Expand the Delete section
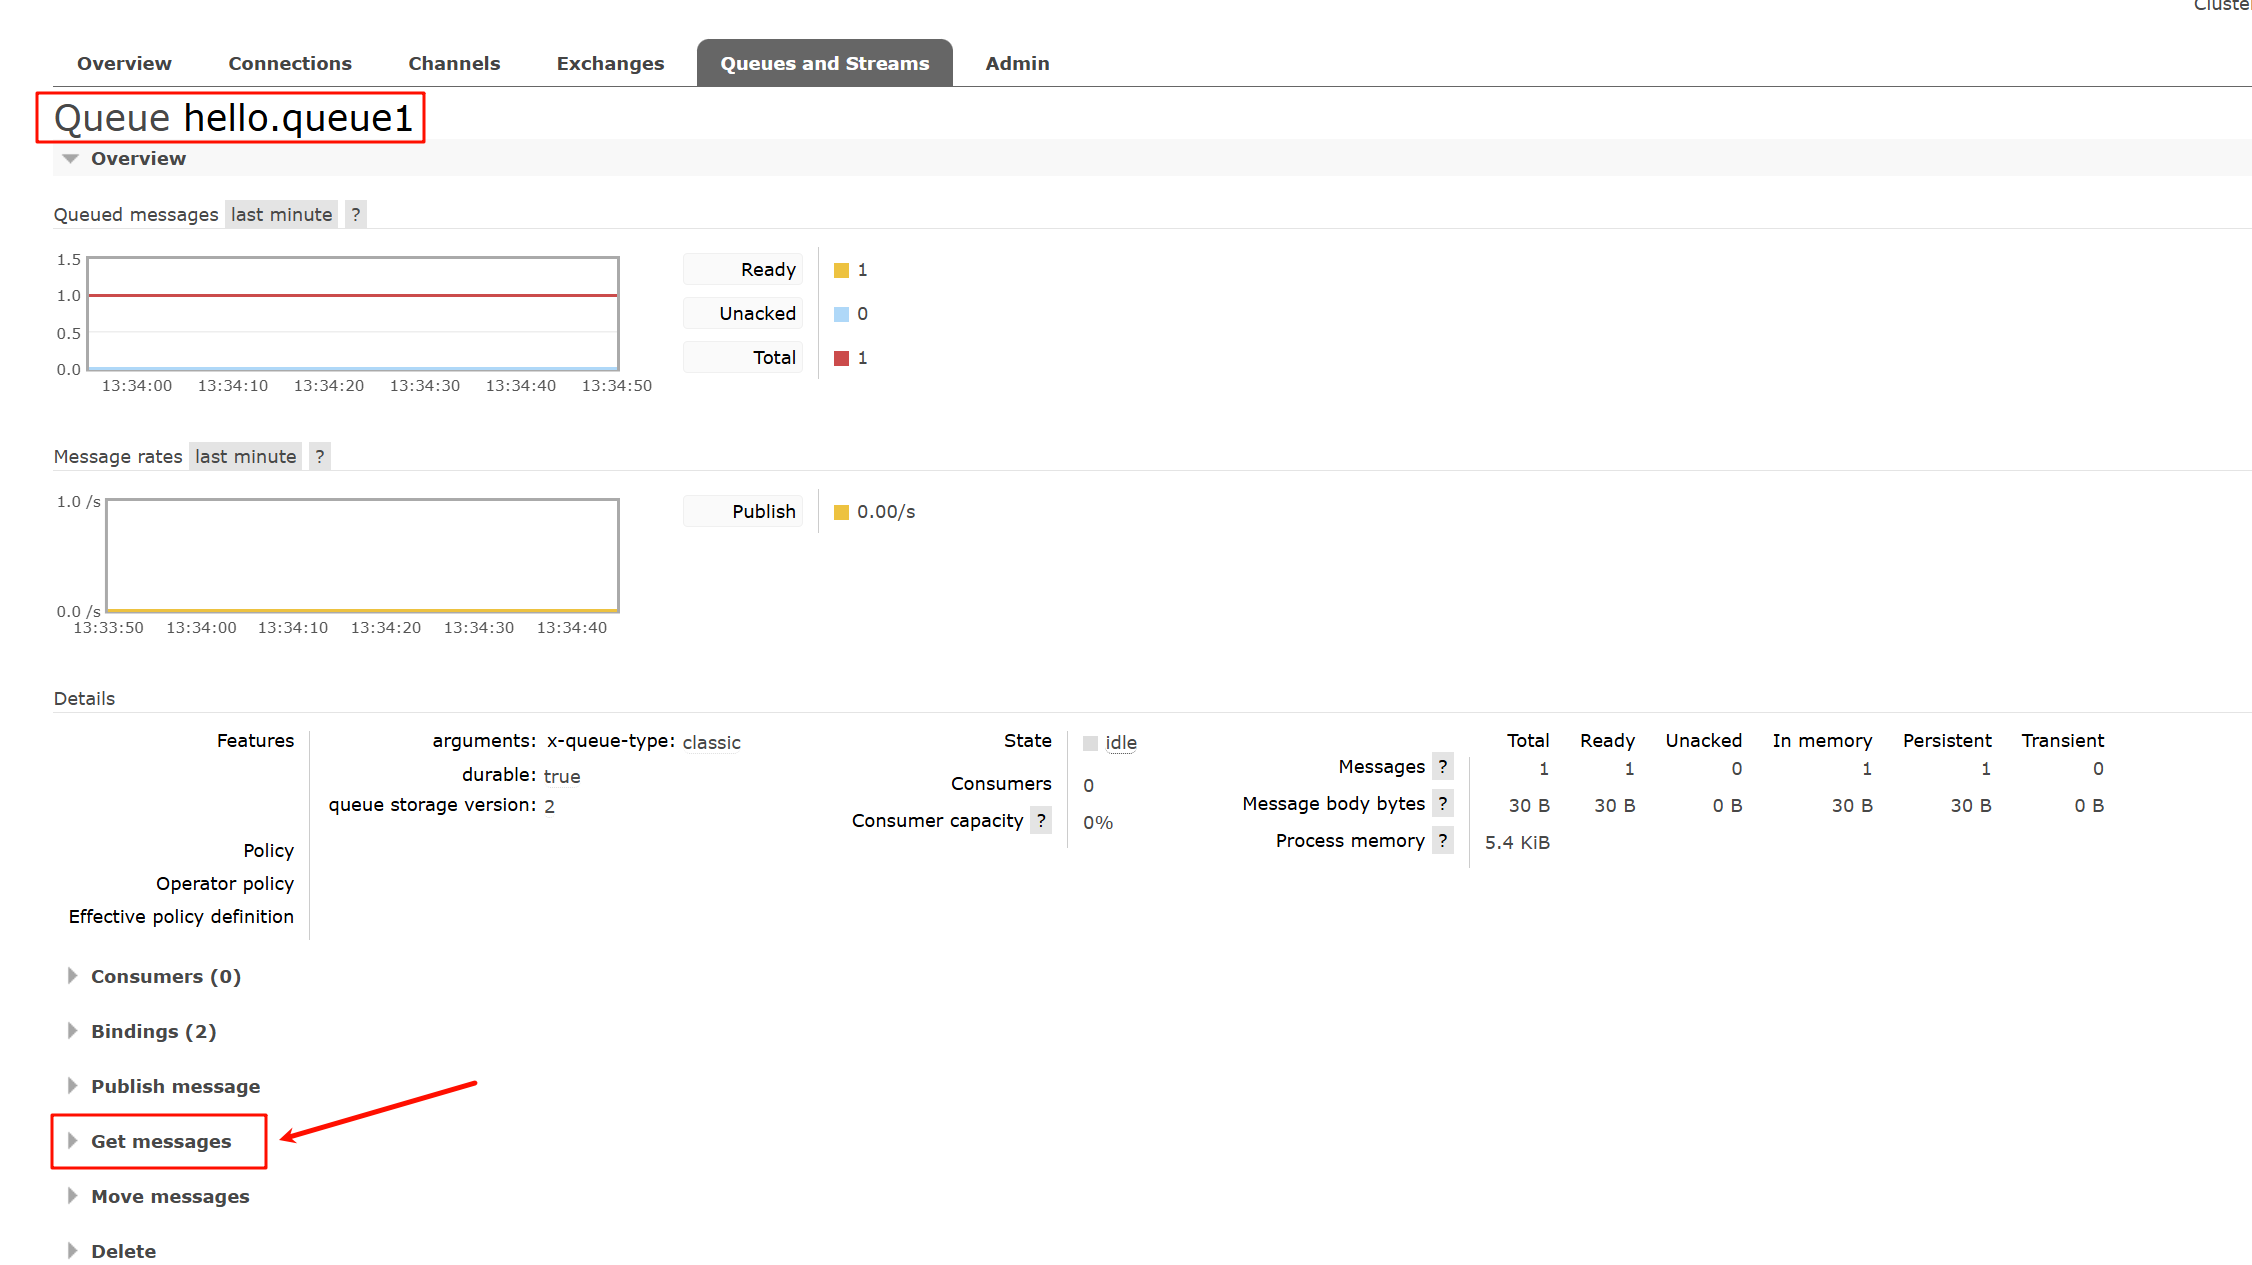 [x=123, y=1251]
